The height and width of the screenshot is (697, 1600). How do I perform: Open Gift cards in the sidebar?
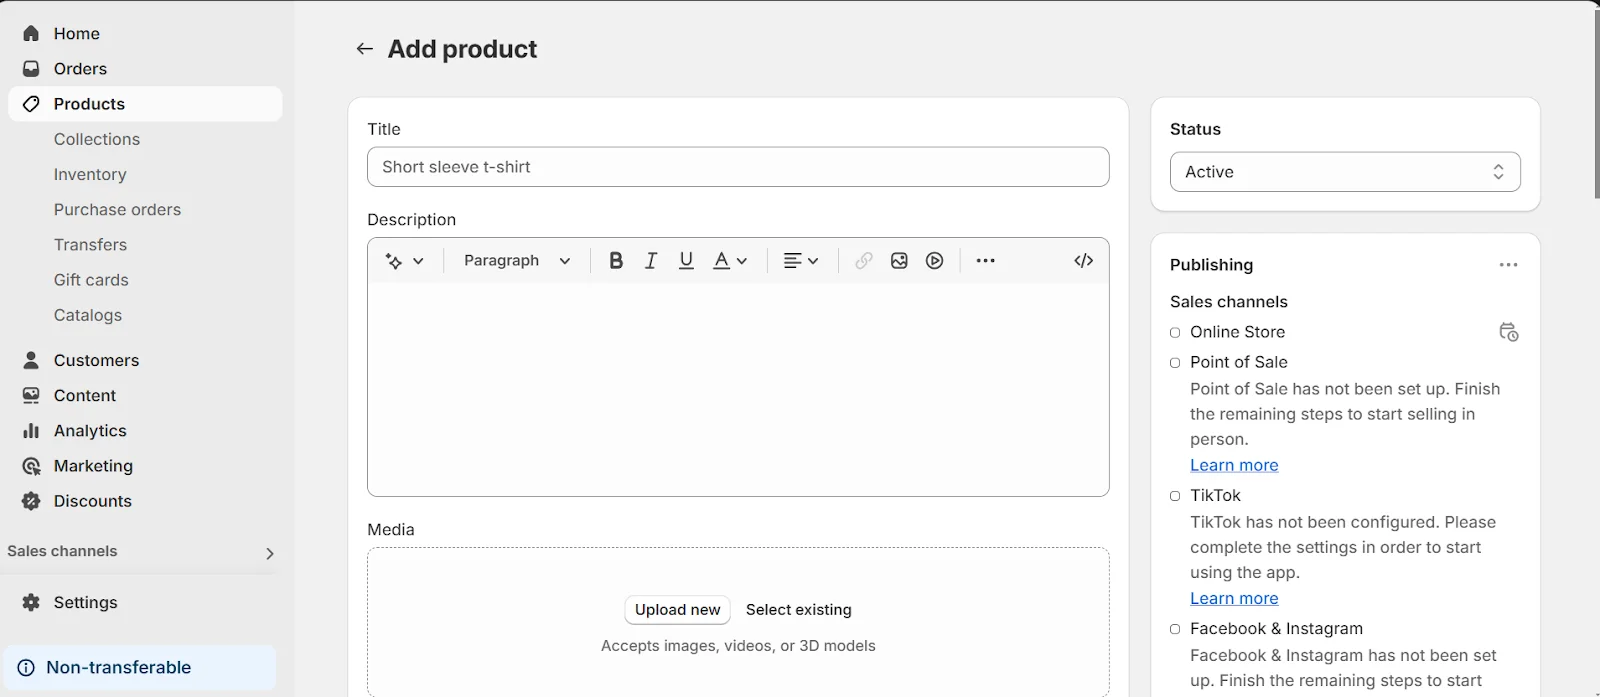point(91,280)
